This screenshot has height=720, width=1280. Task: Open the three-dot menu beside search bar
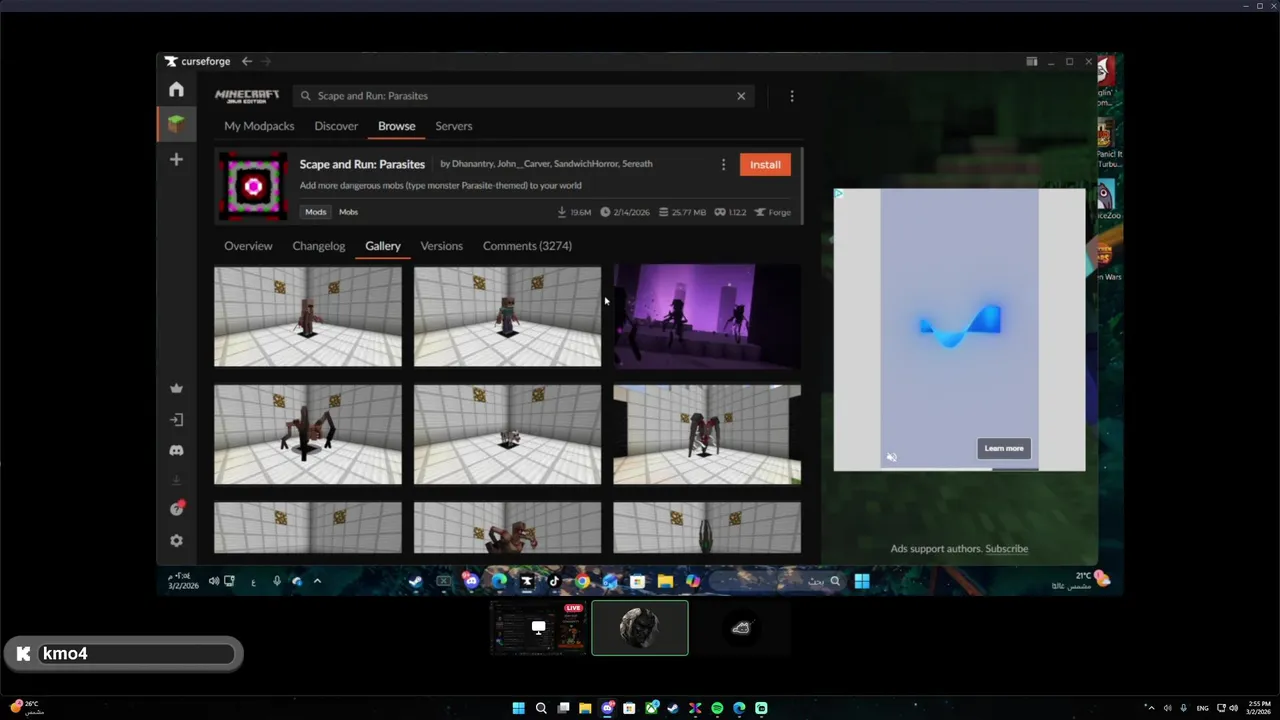792,96
